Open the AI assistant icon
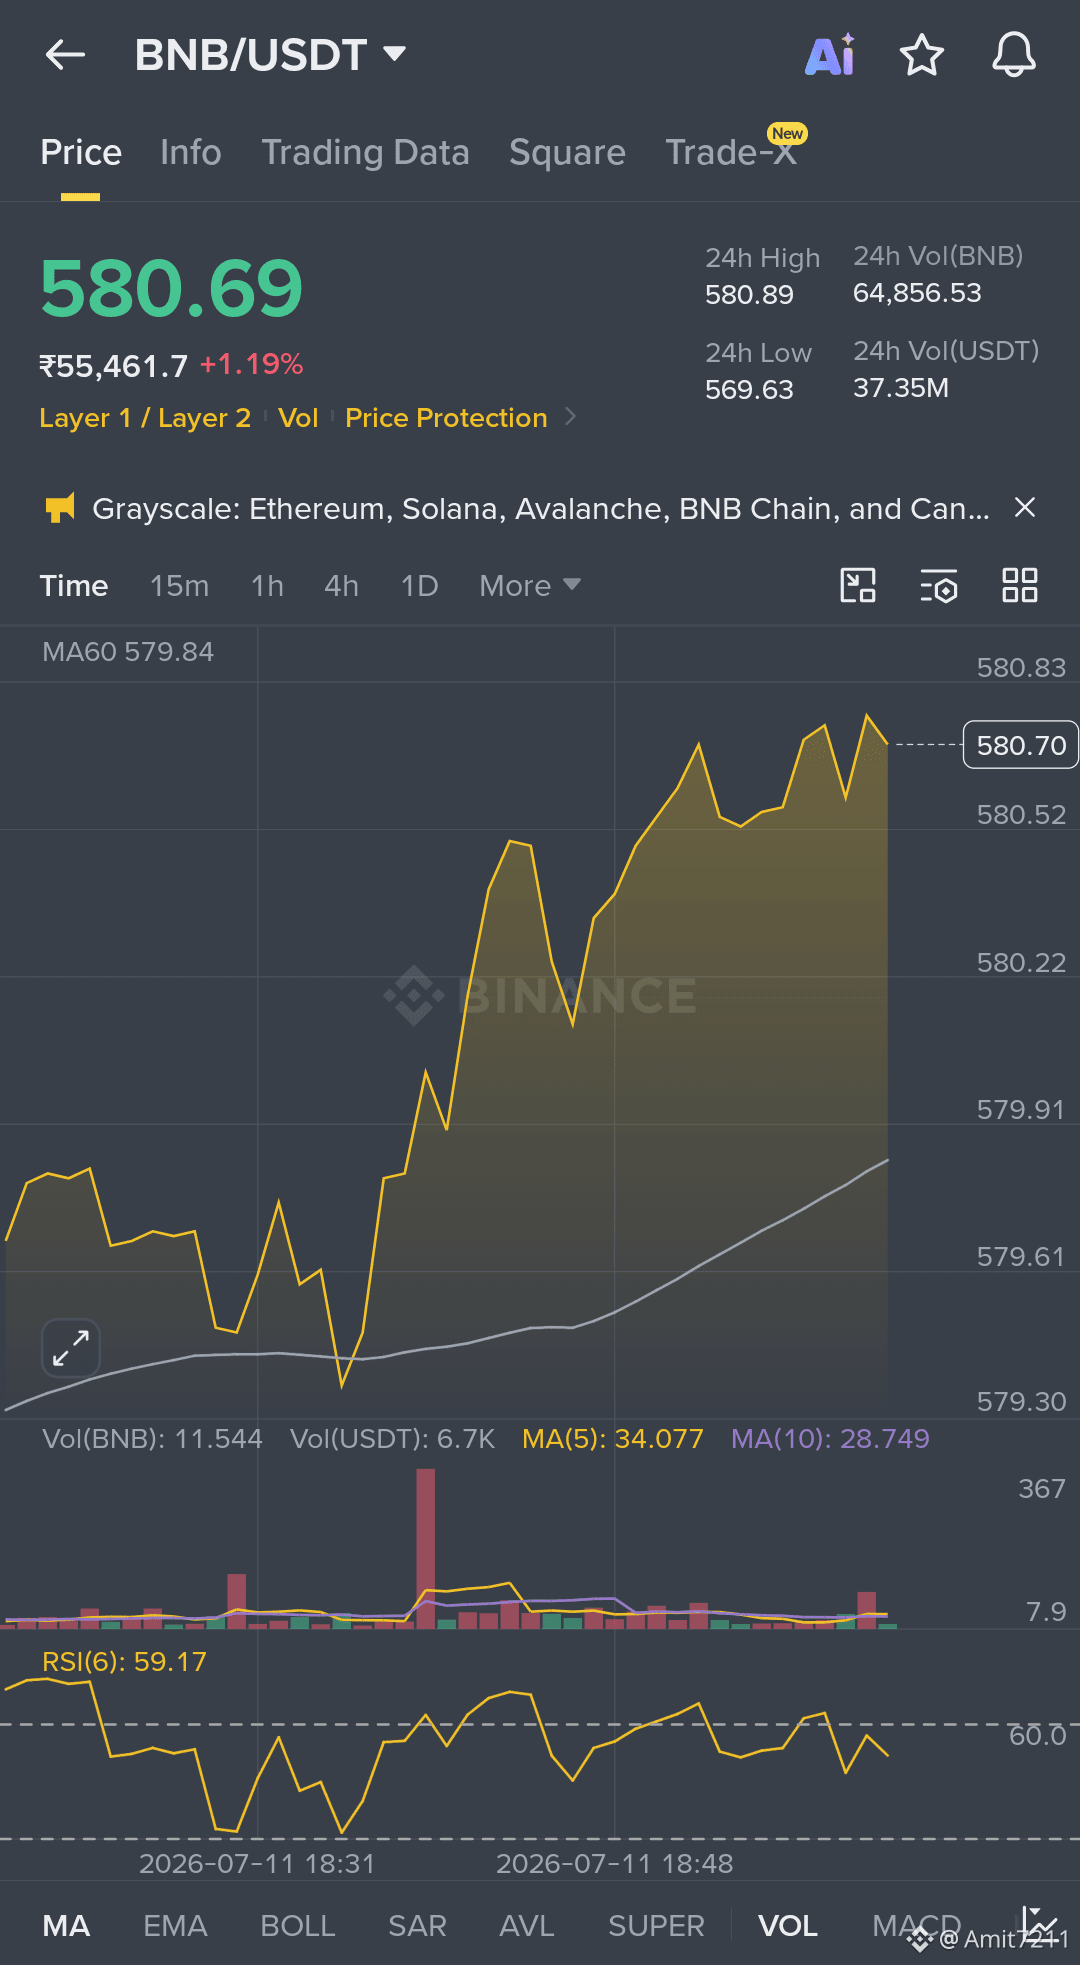 [830, 55]
